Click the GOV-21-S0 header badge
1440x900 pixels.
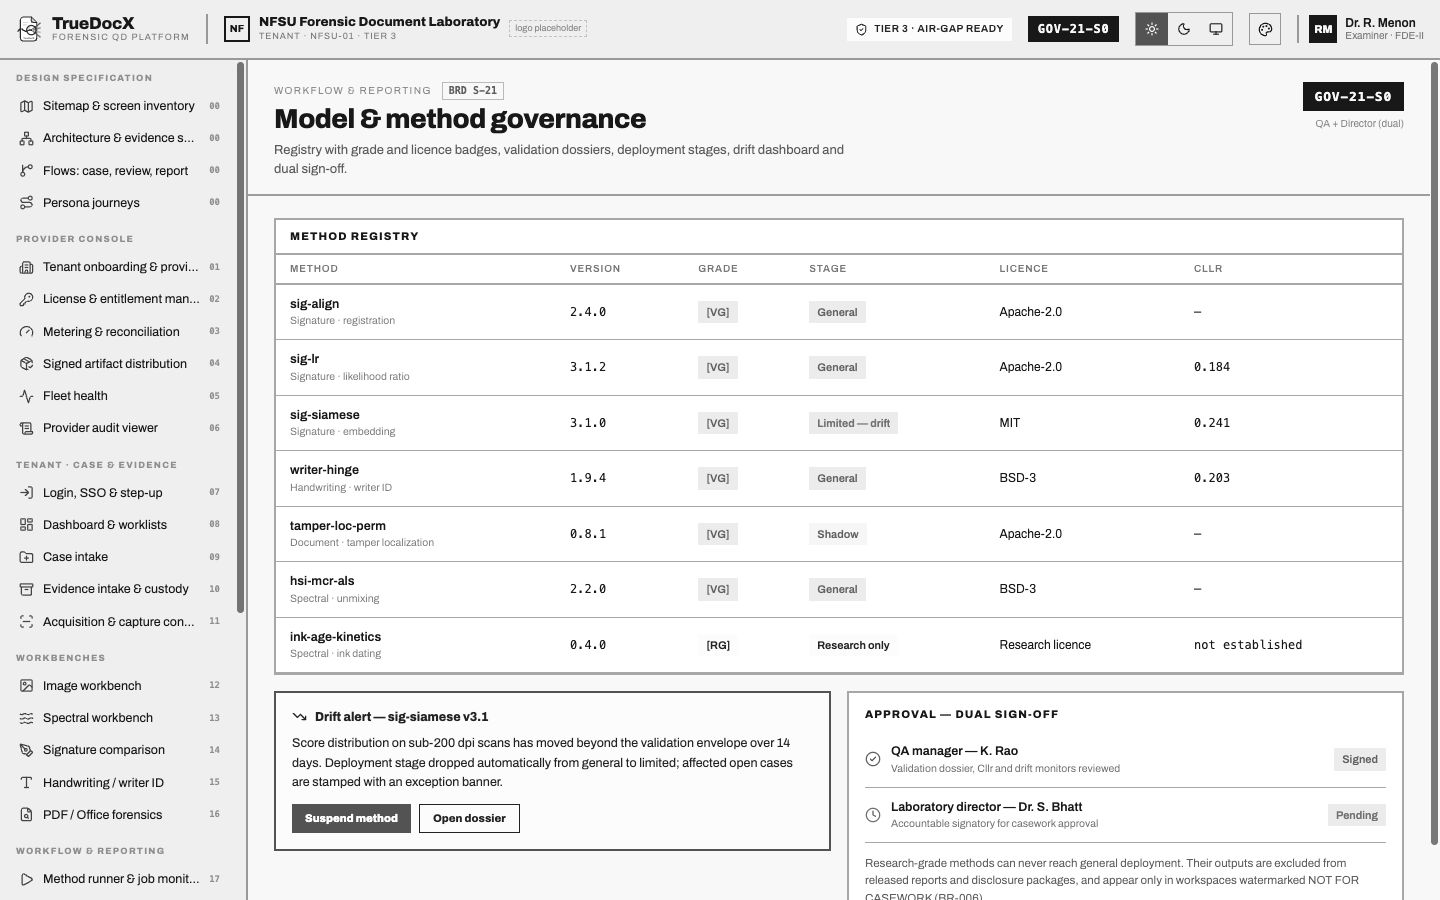point(1073,29)
